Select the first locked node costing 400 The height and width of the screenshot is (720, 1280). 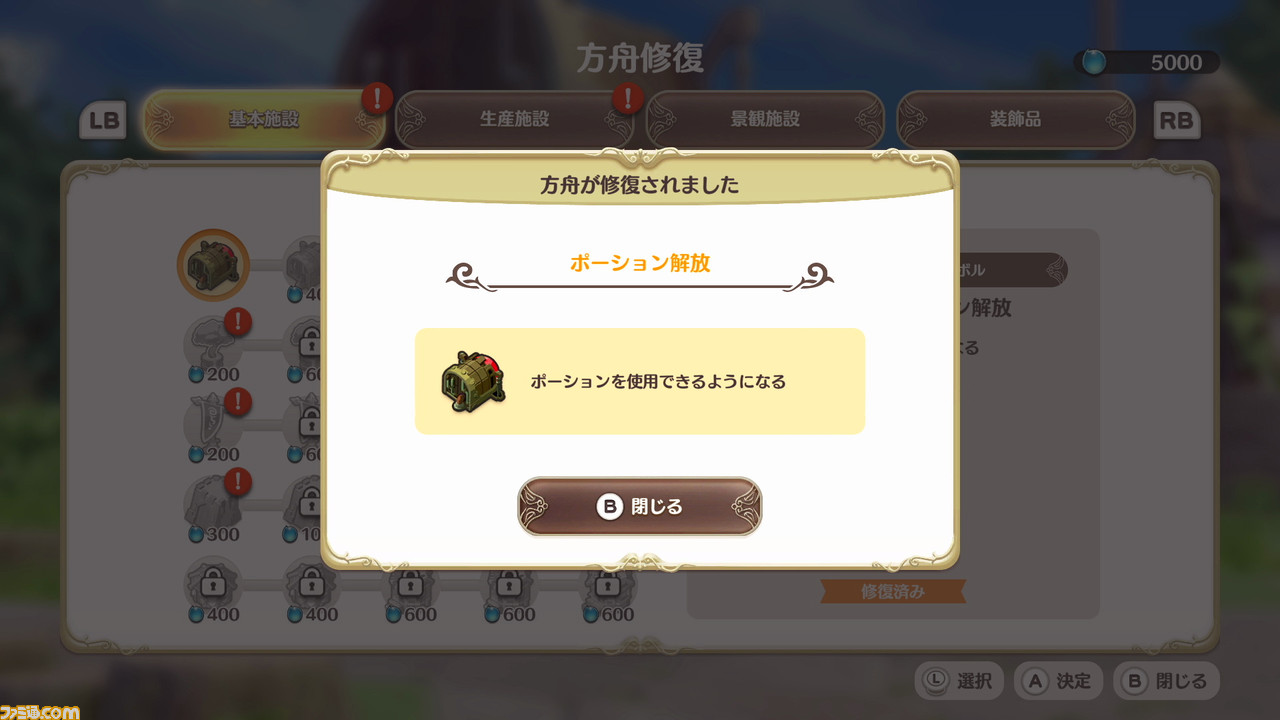tap(213, 583)
